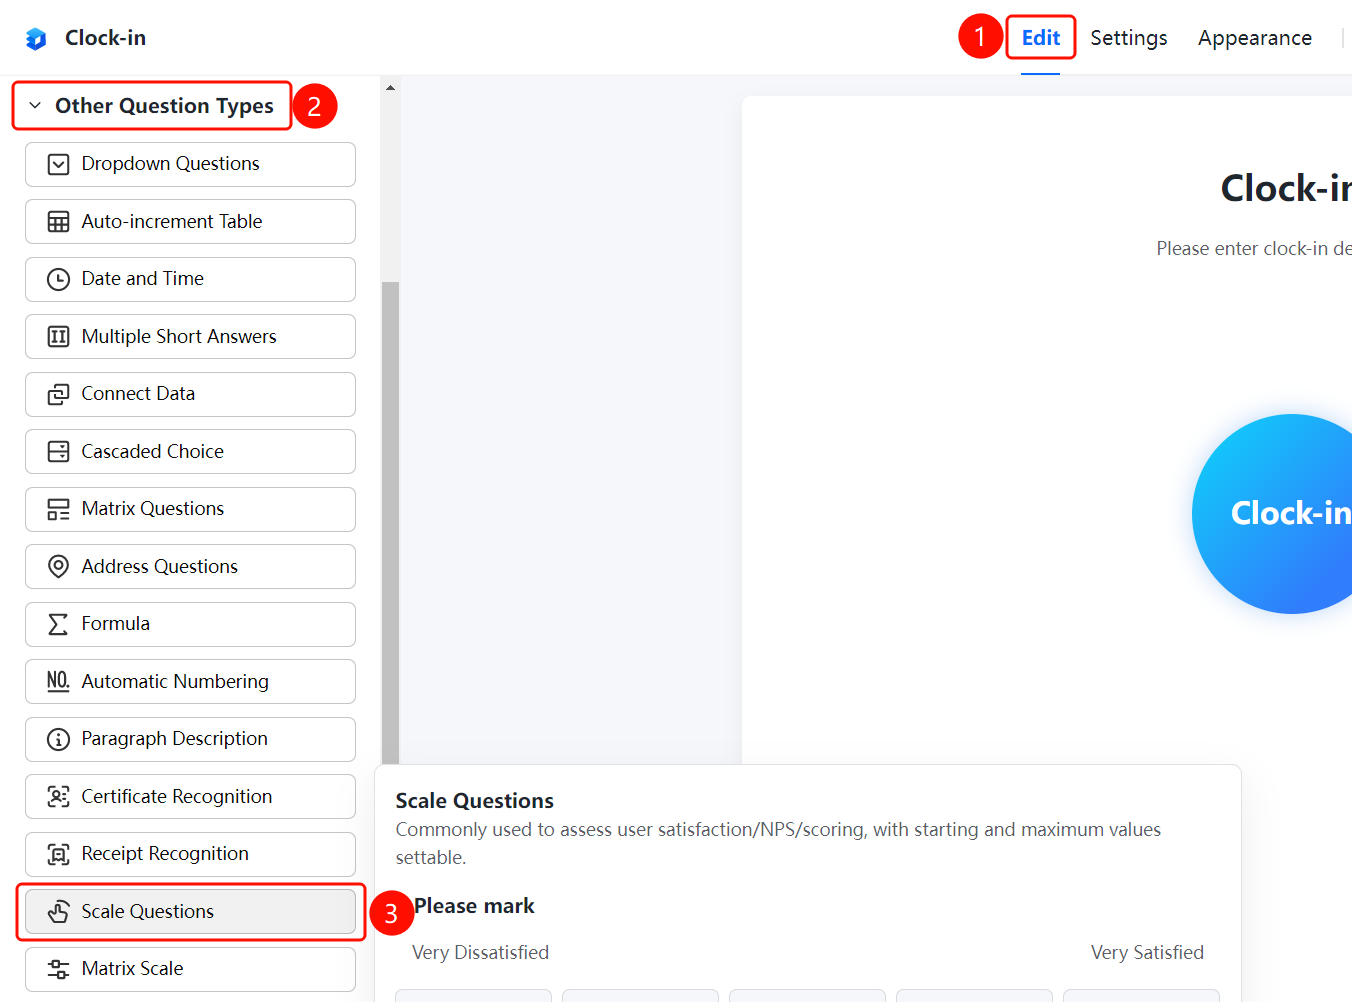Open the Appearance tab
This screenshot has height=1002, width=1352.
pos(1255,38)
